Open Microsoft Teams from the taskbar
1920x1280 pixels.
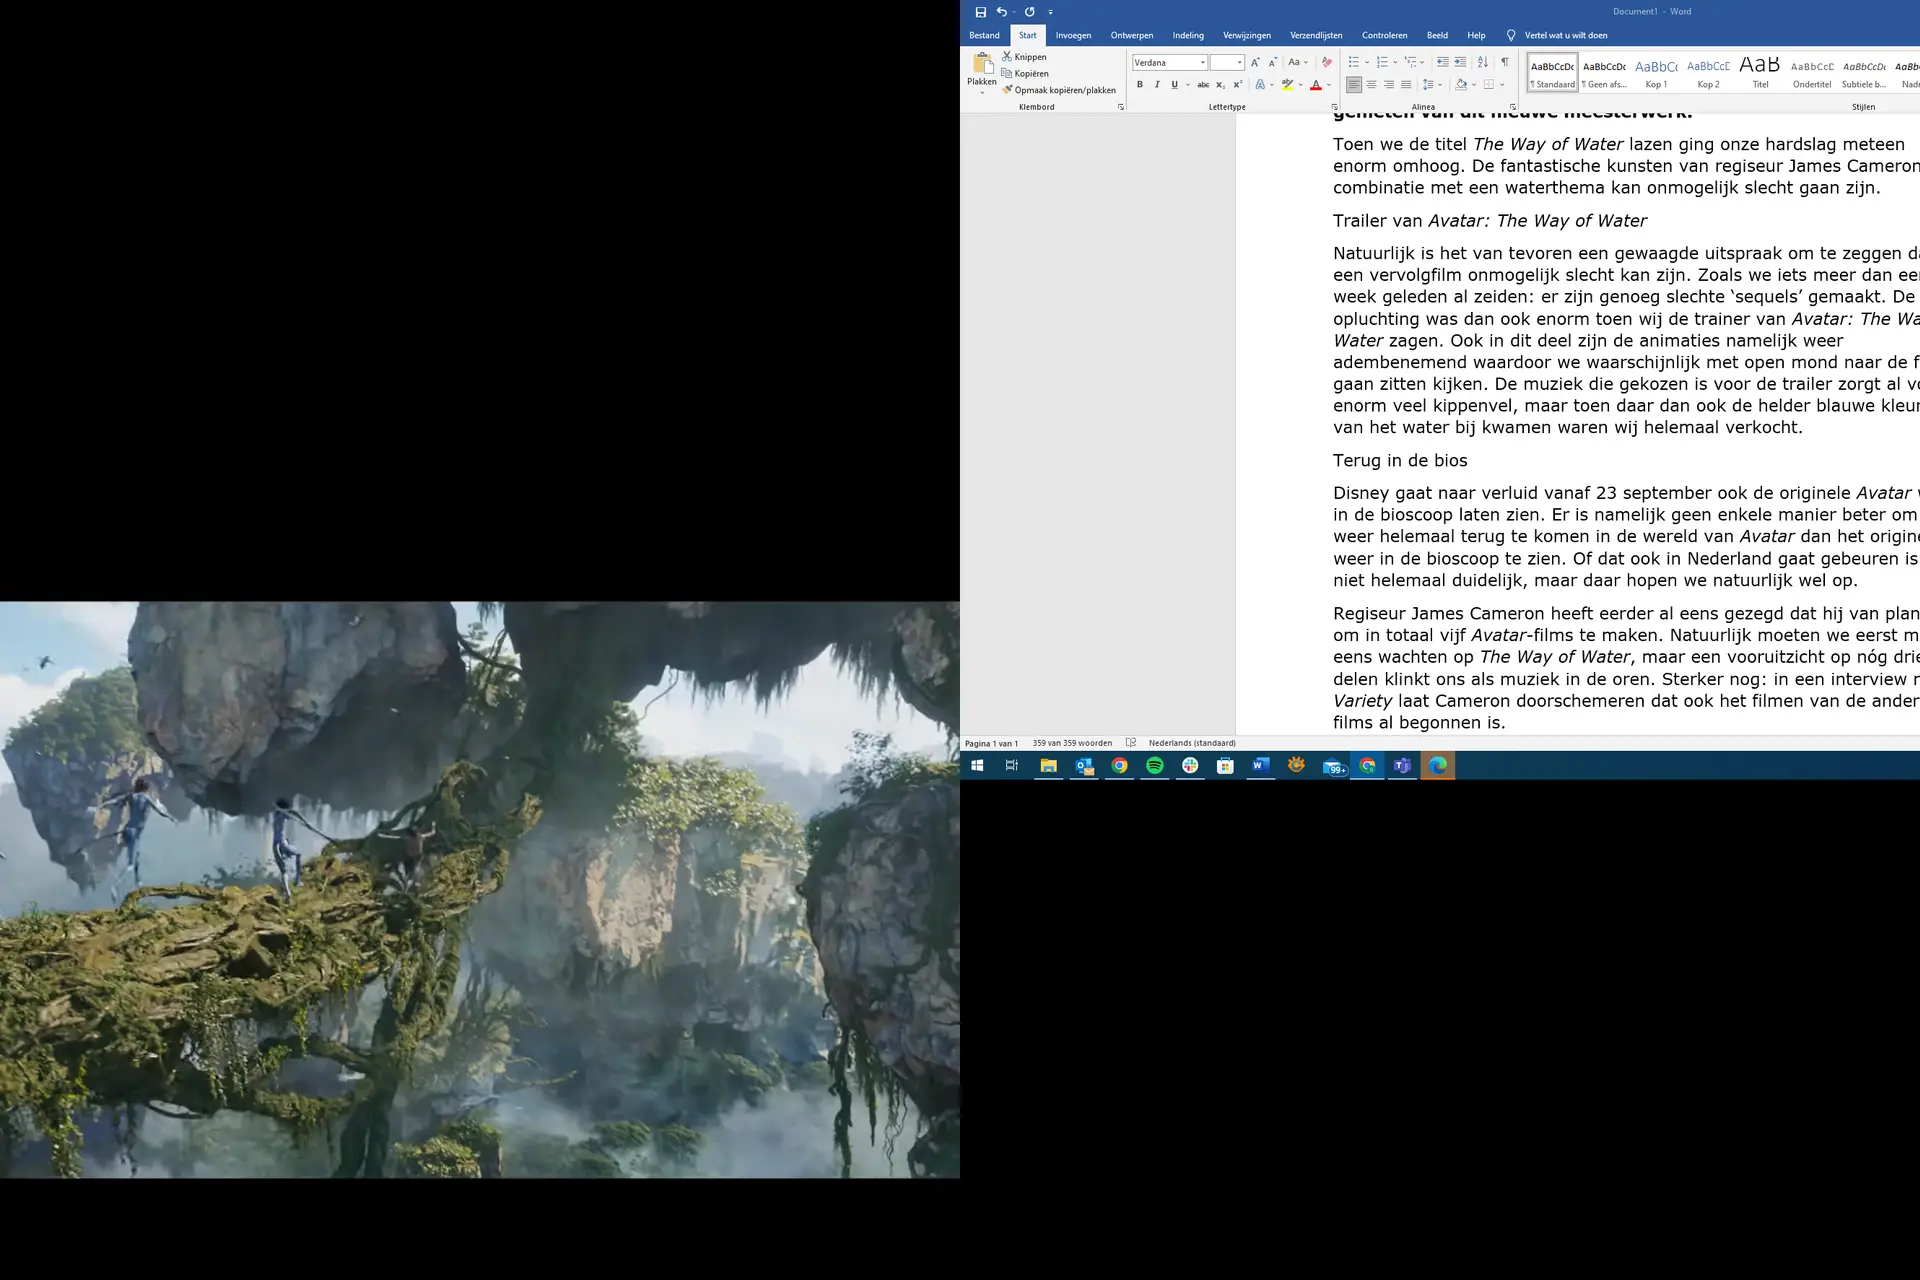1402,766
